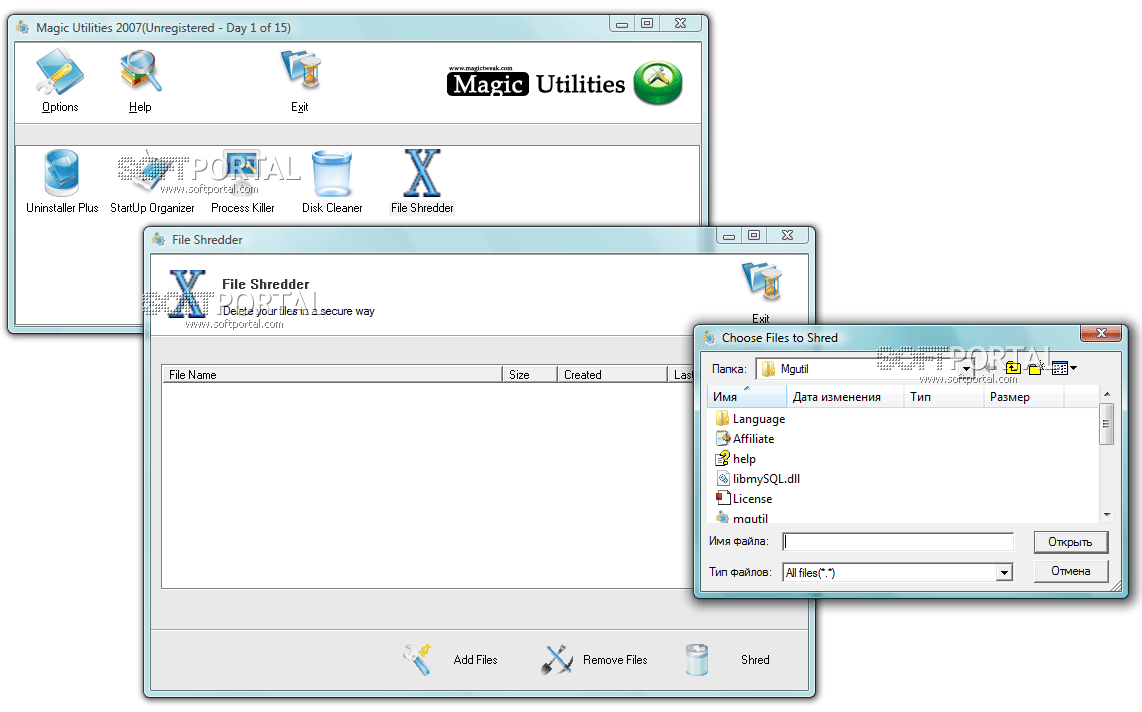Click the file list scrollbar thumb
Screen dimensions: 1142x712
[x=1107, y=424]
